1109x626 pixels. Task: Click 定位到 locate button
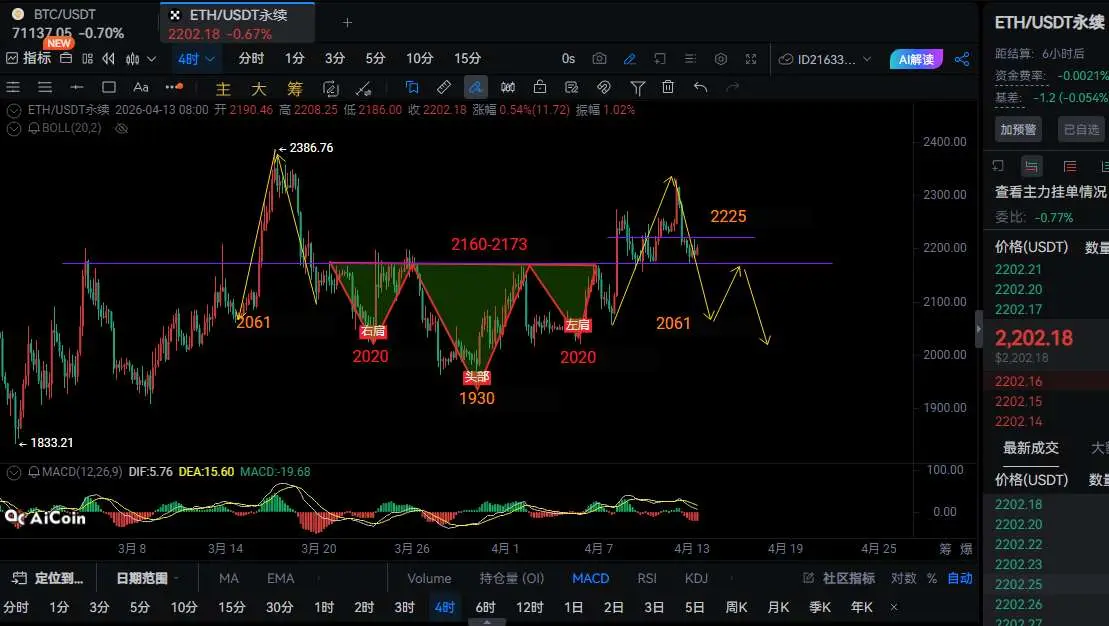pos(49,579)
